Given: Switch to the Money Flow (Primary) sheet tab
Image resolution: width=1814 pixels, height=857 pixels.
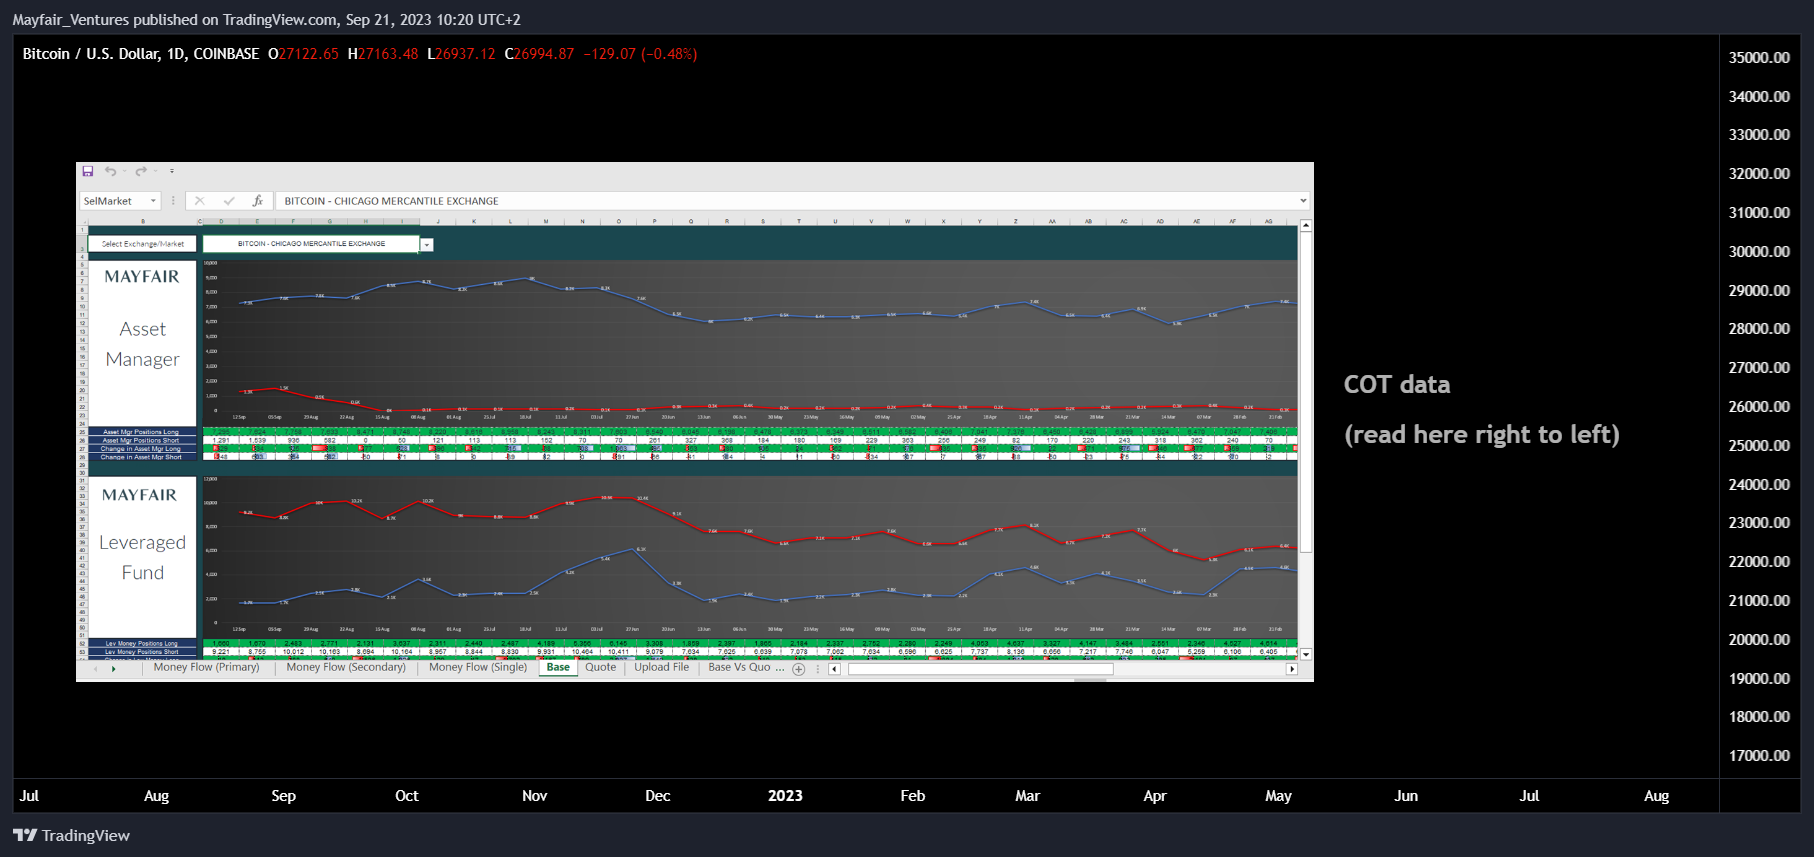Looking at the screenshot, I should 206,667.
